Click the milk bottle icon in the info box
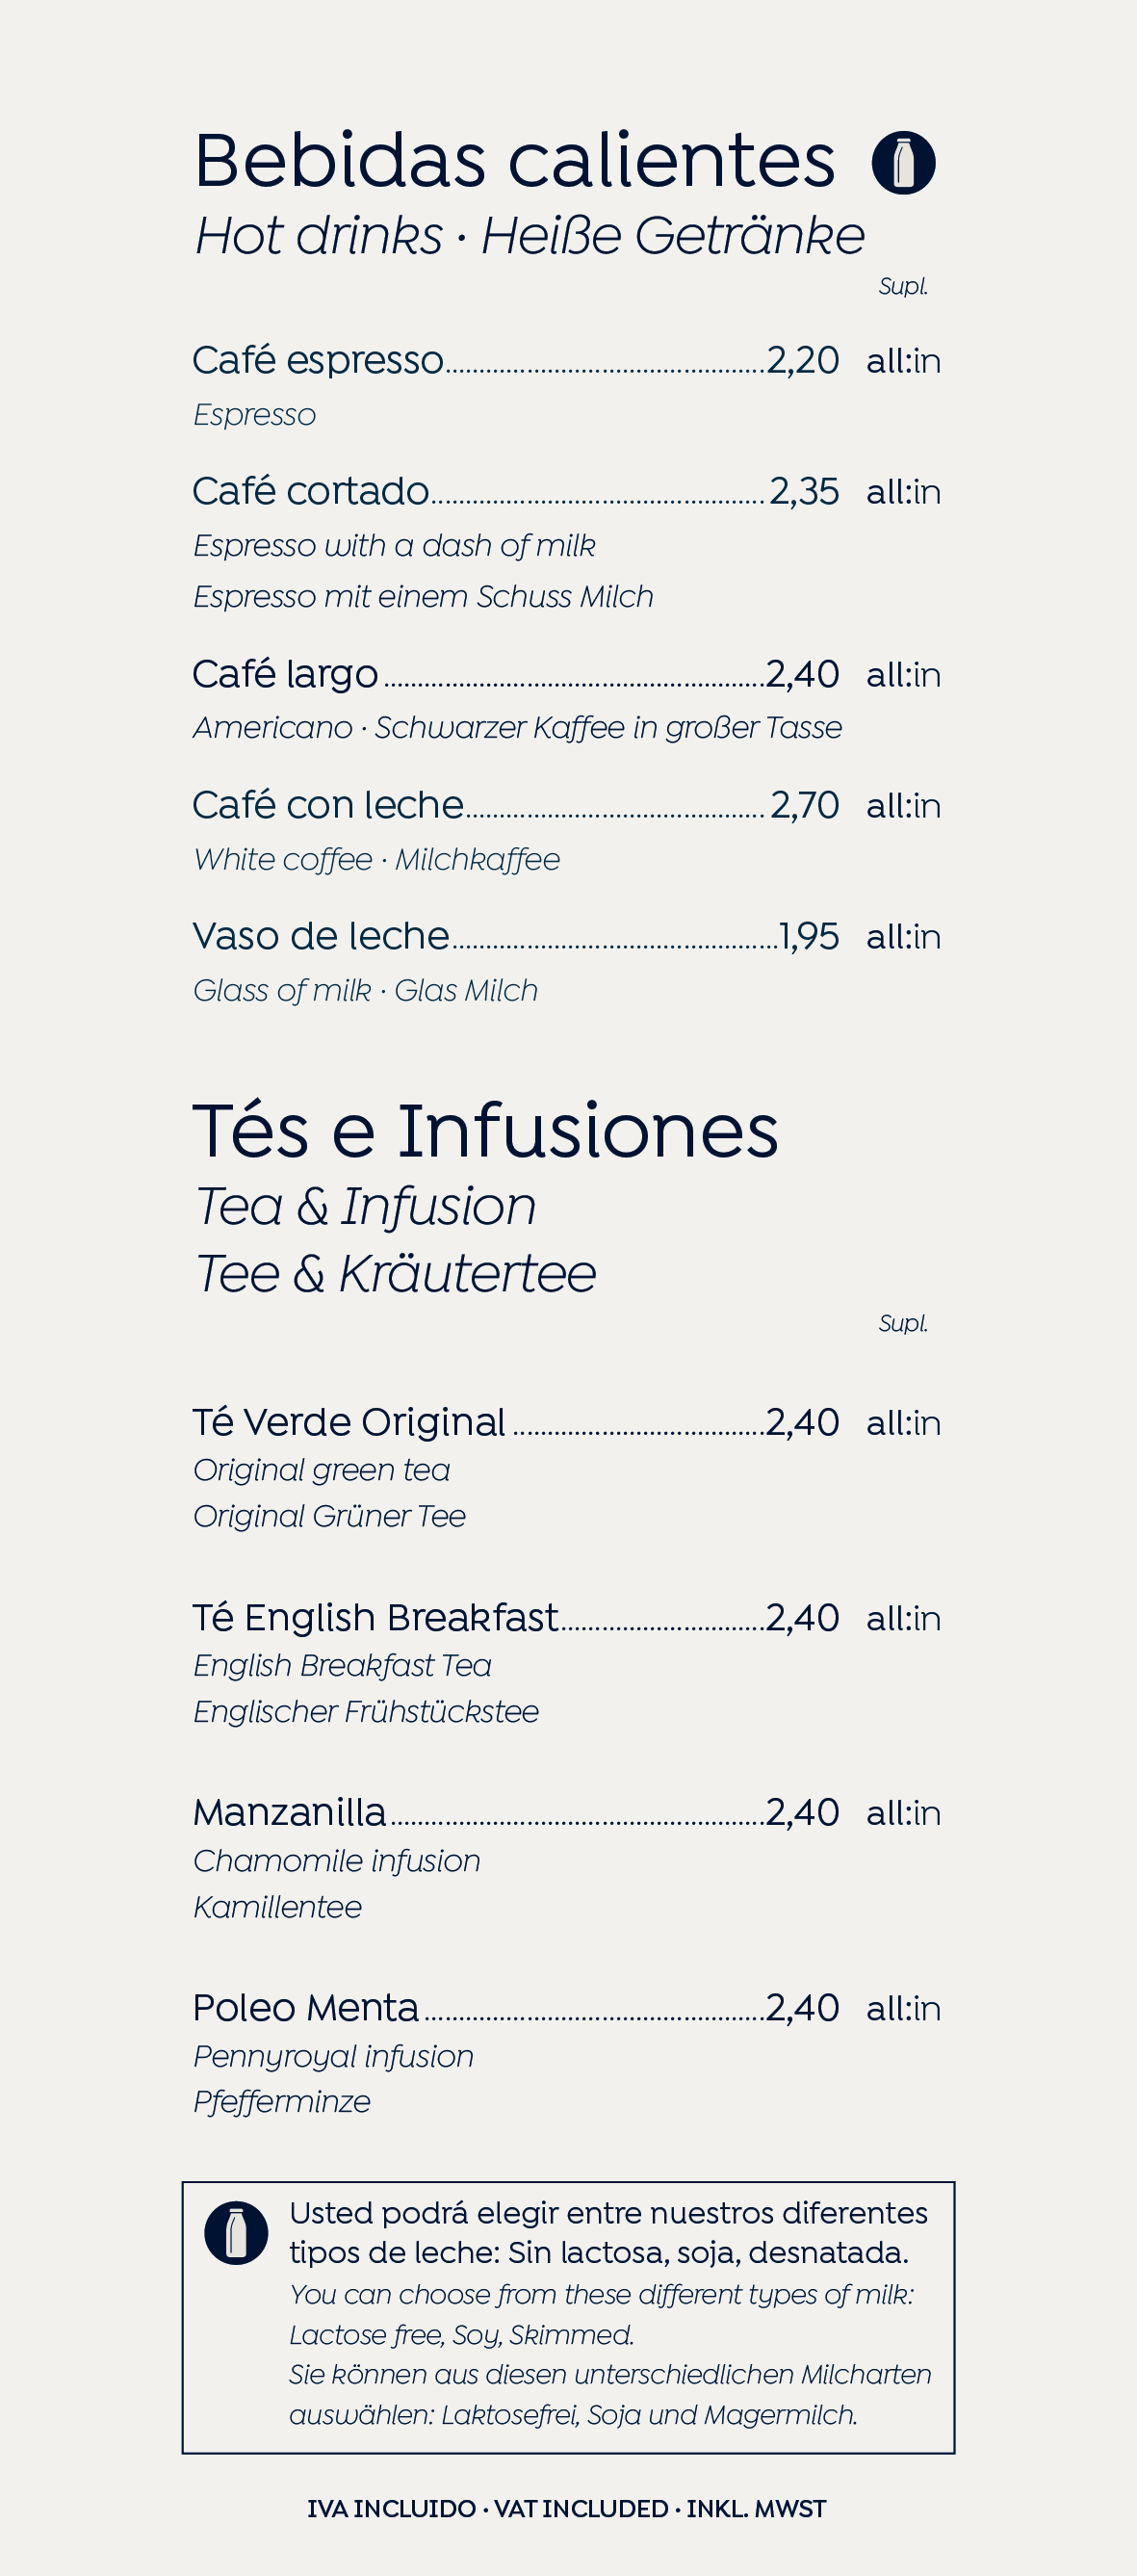1137x2576 pixels. pyautogui.click(x=236, y=2233)
